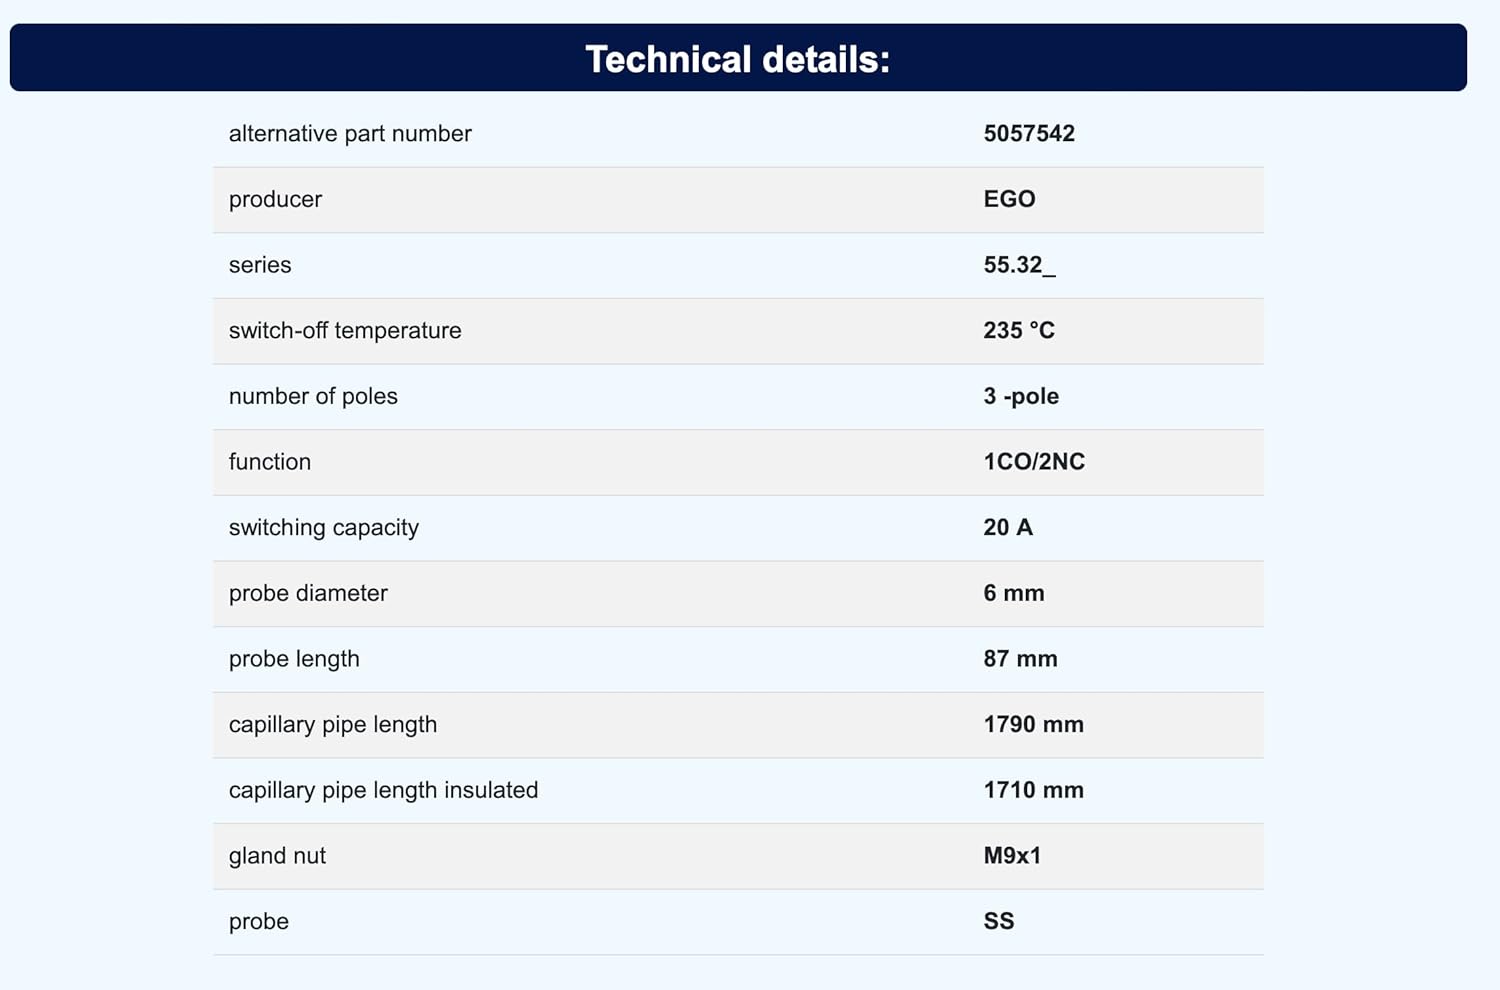Click the probe length value 87 mm
The height and width of the screenshot is (990, 1500).
[x=1020, y=659]
